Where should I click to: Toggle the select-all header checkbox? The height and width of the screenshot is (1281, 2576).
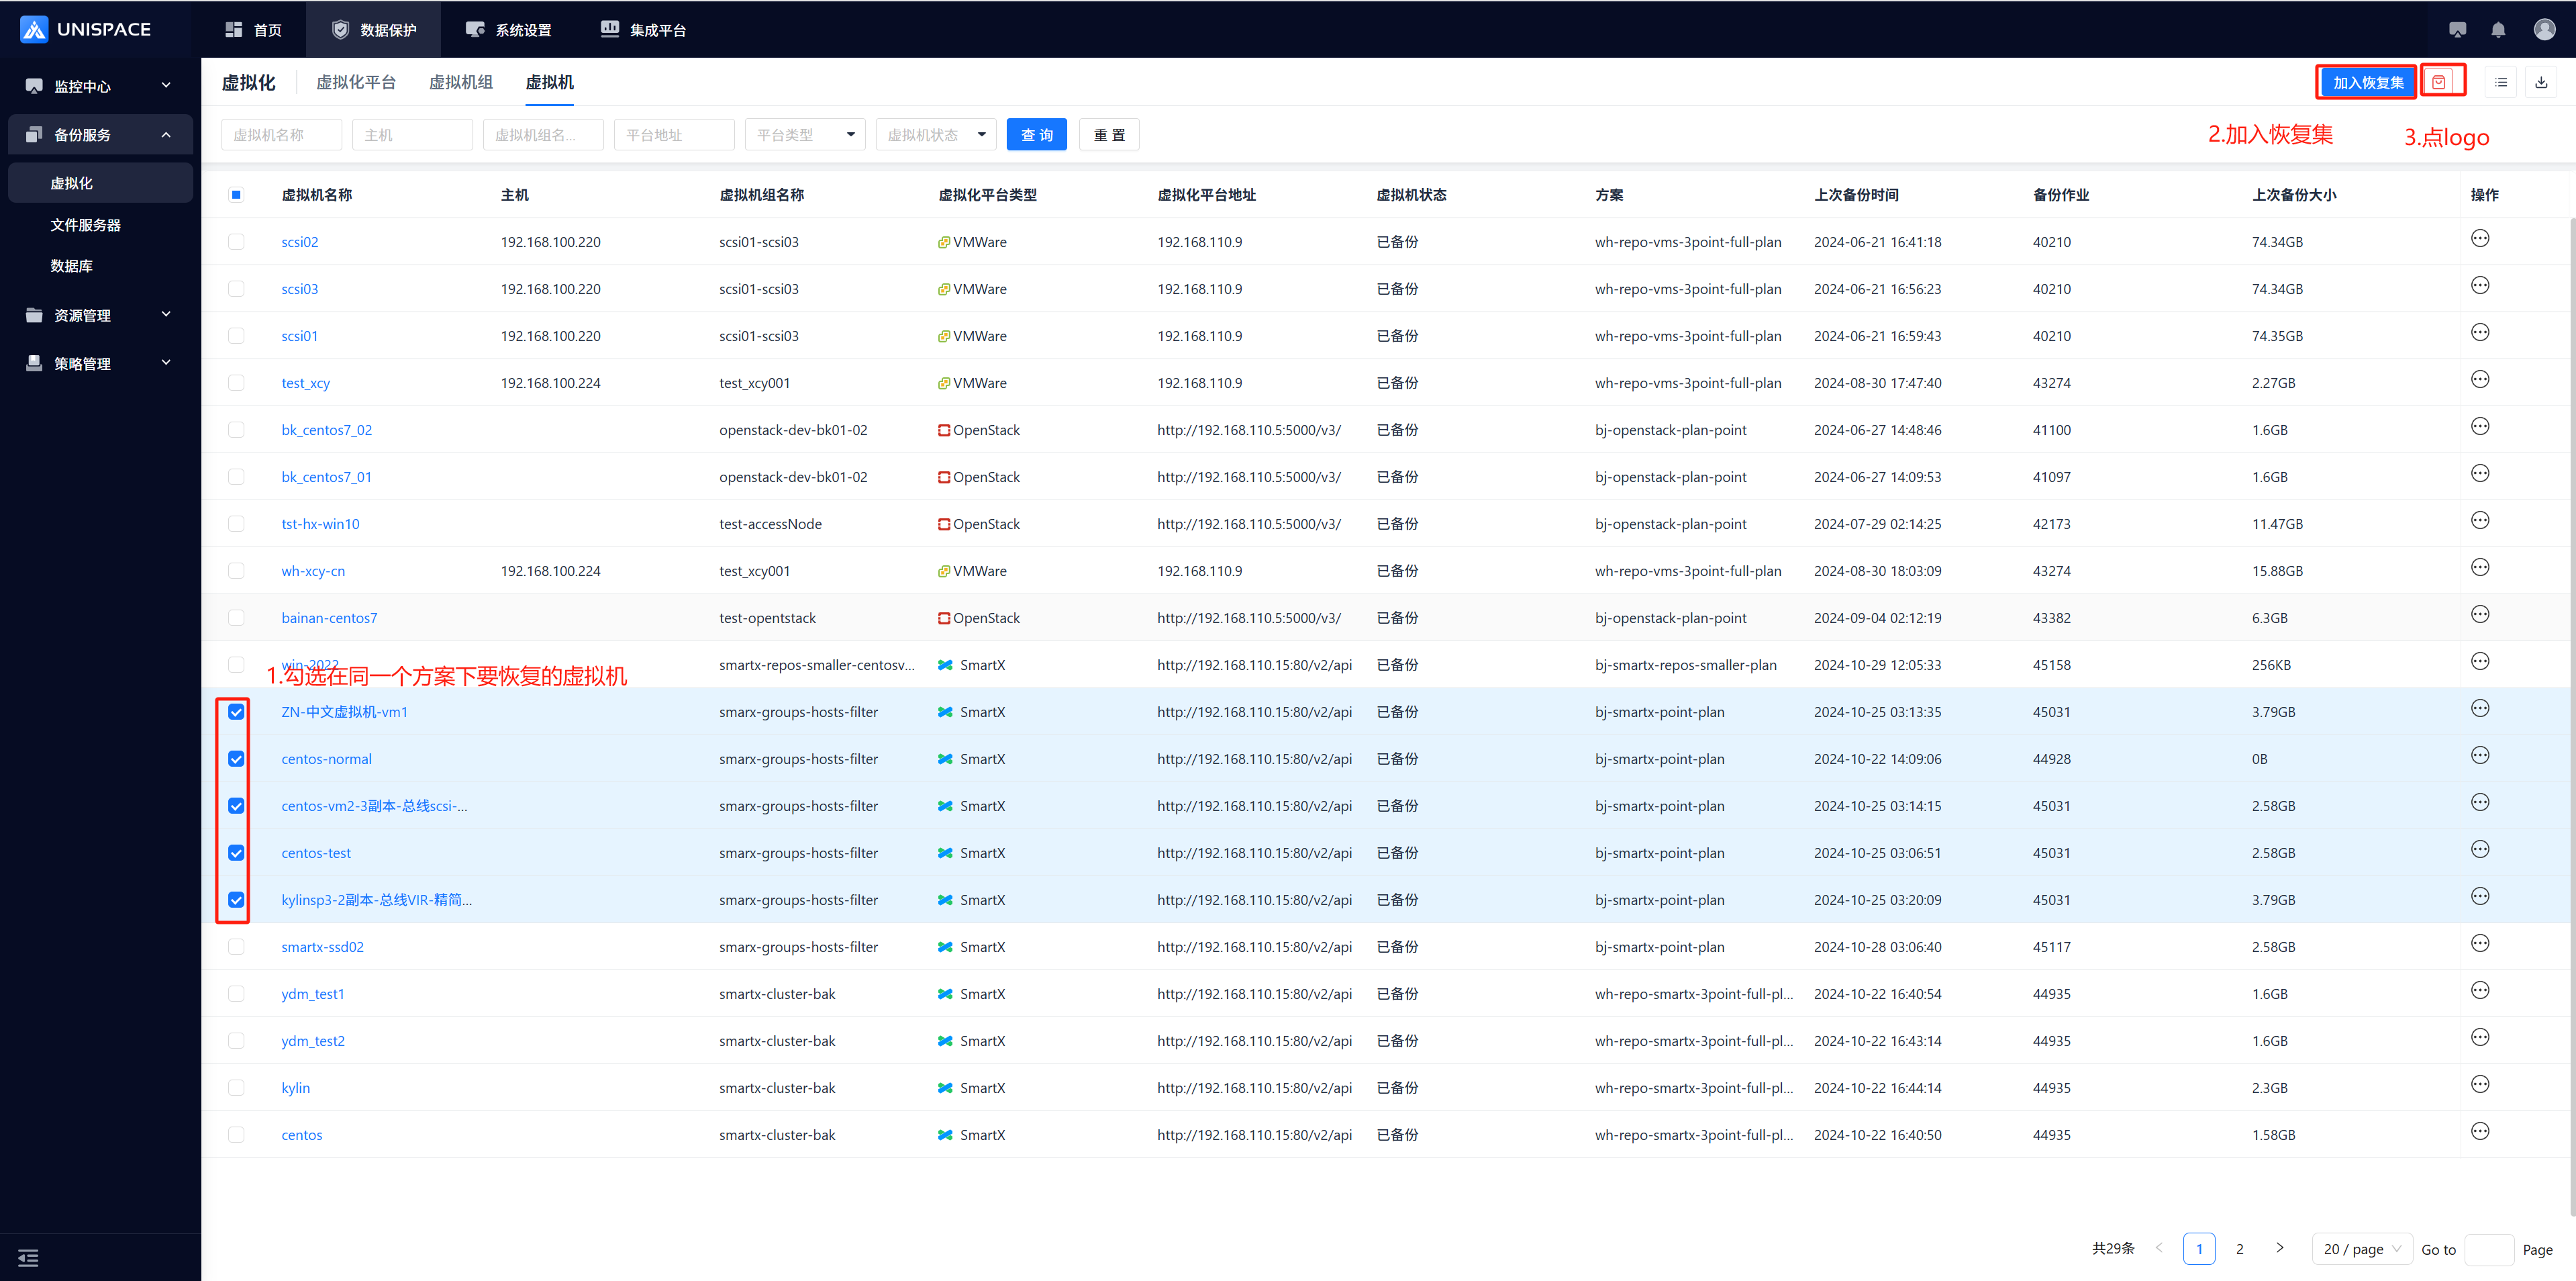coord(236,195)
